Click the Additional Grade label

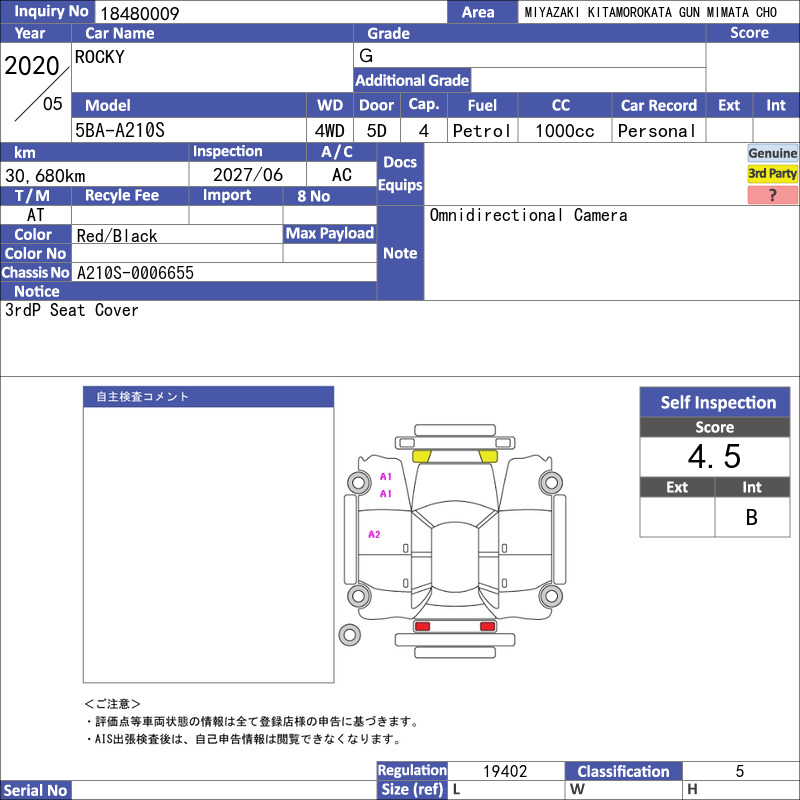click(x=412, y=80)
